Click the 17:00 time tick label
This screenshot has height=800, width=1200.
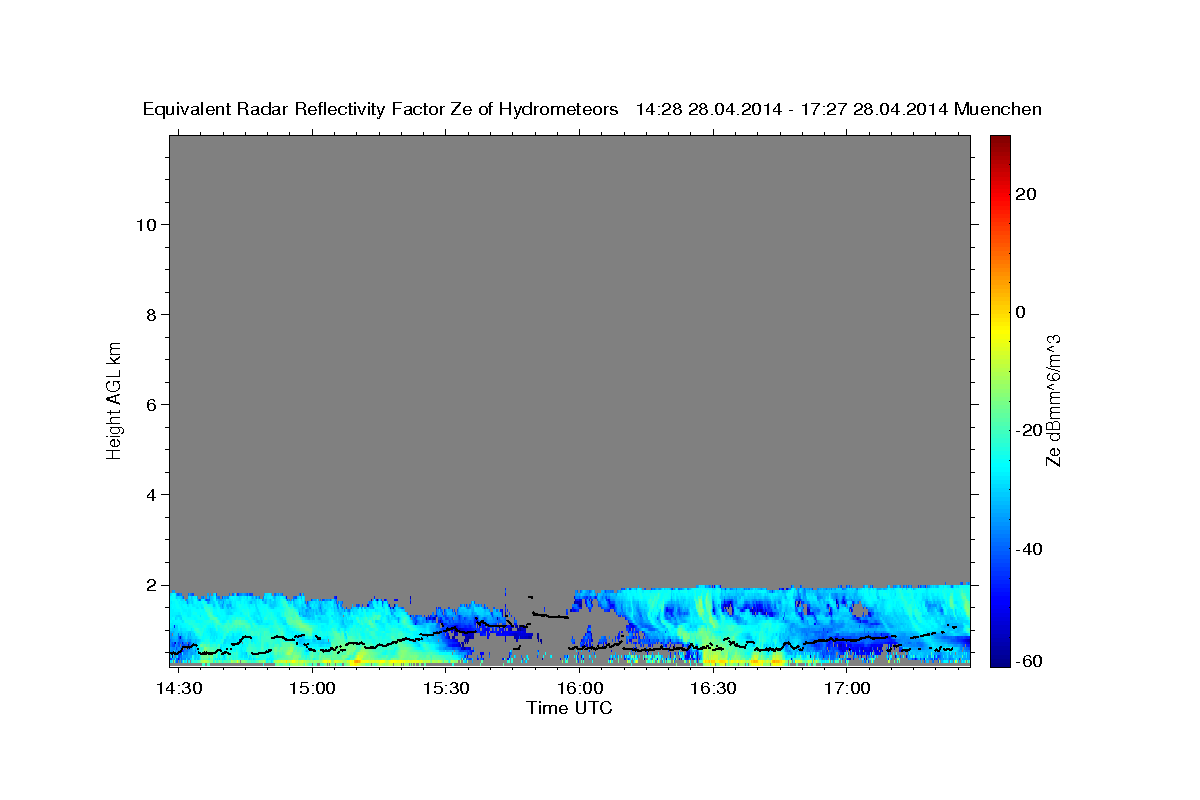[847, 688]
